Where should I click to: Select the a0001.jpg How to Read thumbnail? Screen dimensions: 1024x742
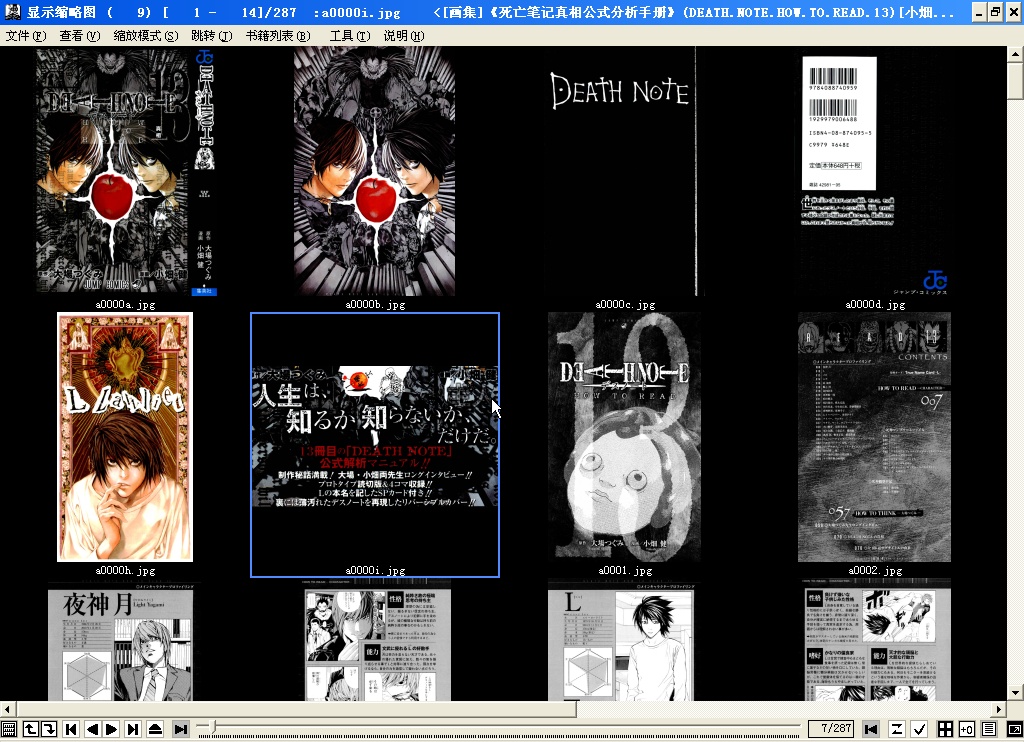pos(625,437)
